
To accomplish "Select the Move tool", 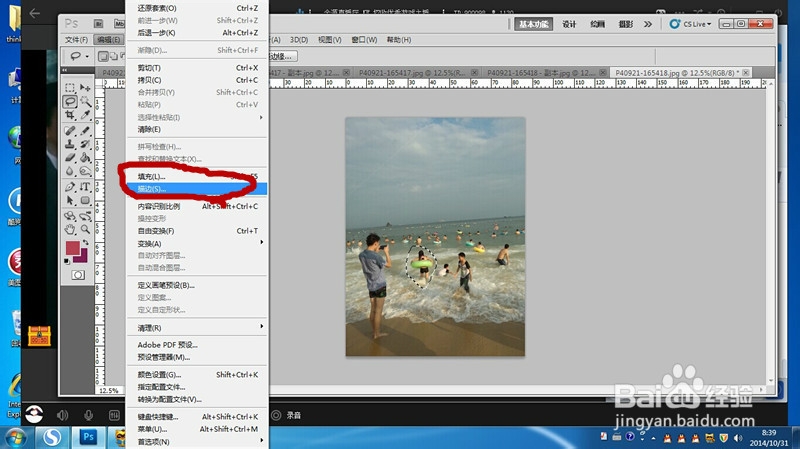I will (85, 88).
